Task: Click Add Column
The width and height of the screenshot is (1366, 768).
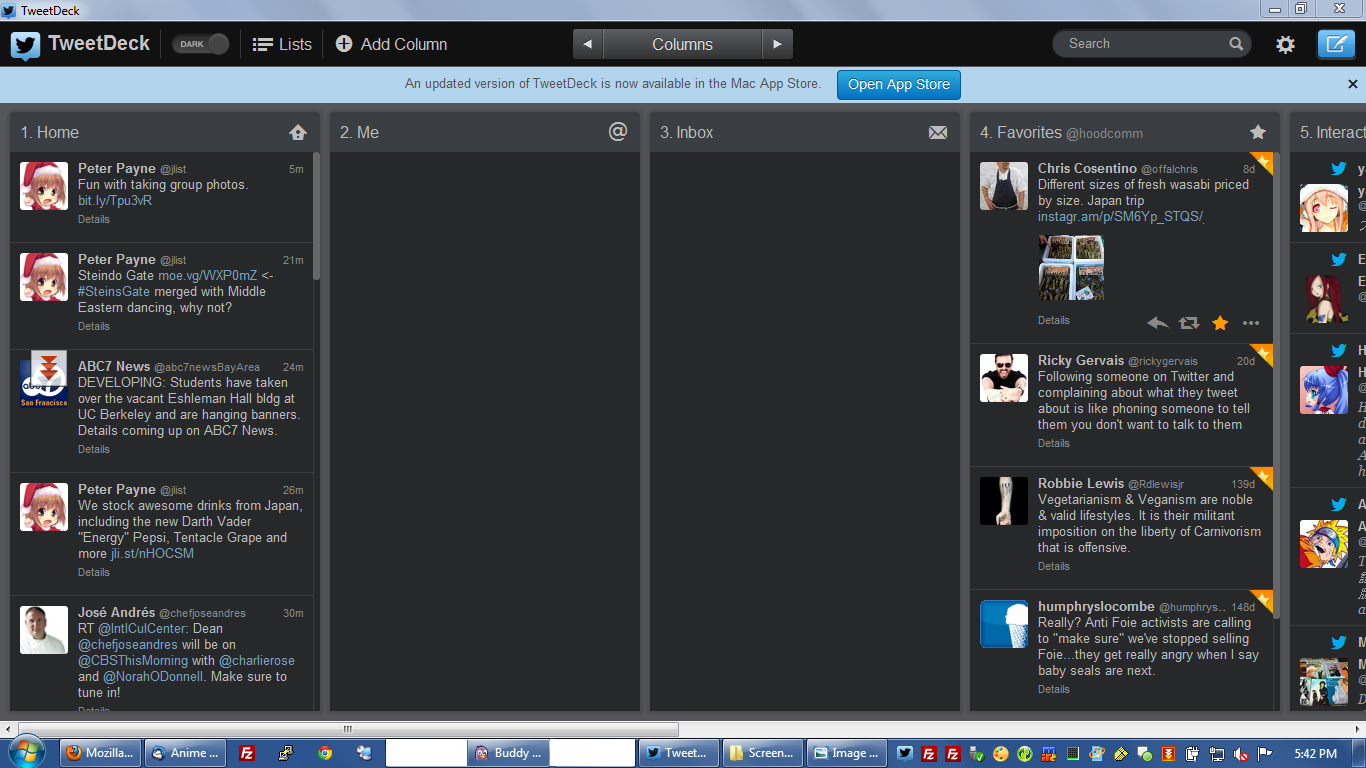Action: point(391,44)
